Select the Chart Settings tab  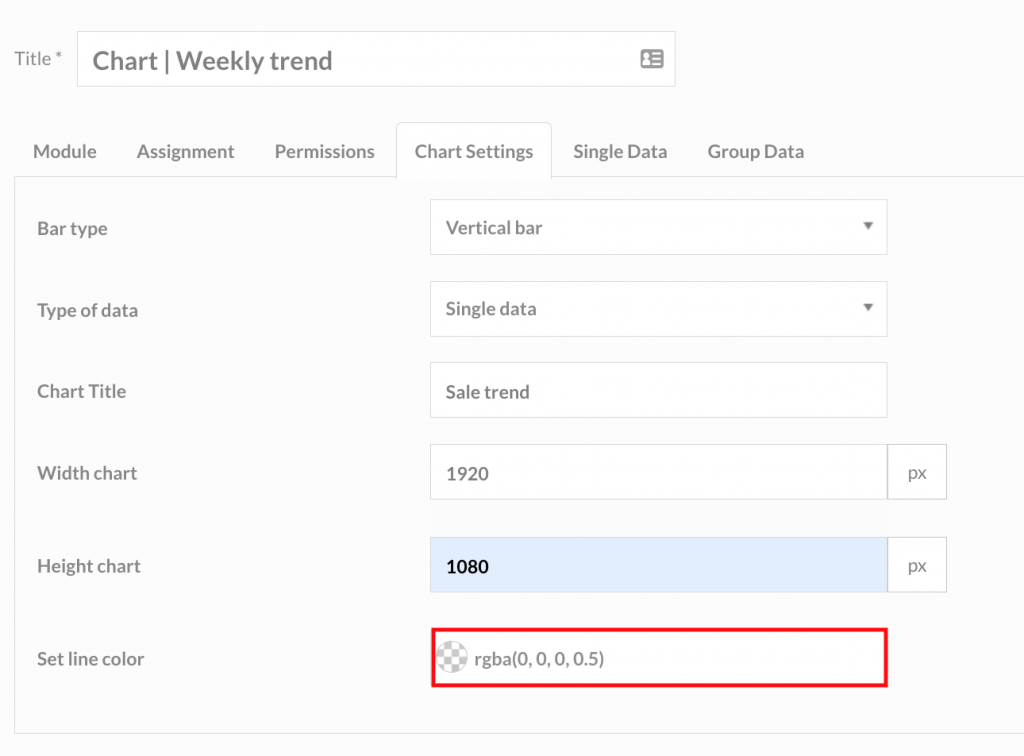tap(474, 151)
